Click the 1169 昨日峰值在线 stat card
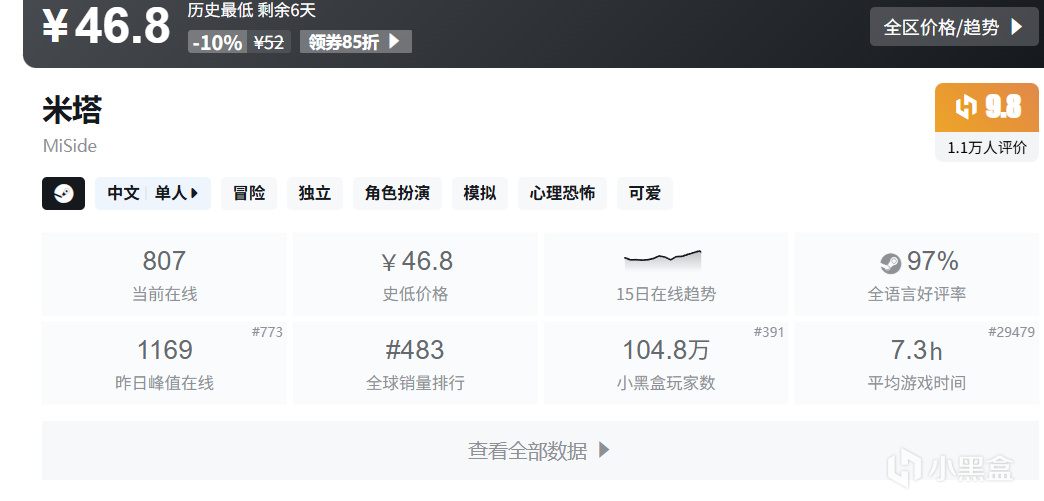Screen dimensions: 1044x501 click(x=164, y=363)
